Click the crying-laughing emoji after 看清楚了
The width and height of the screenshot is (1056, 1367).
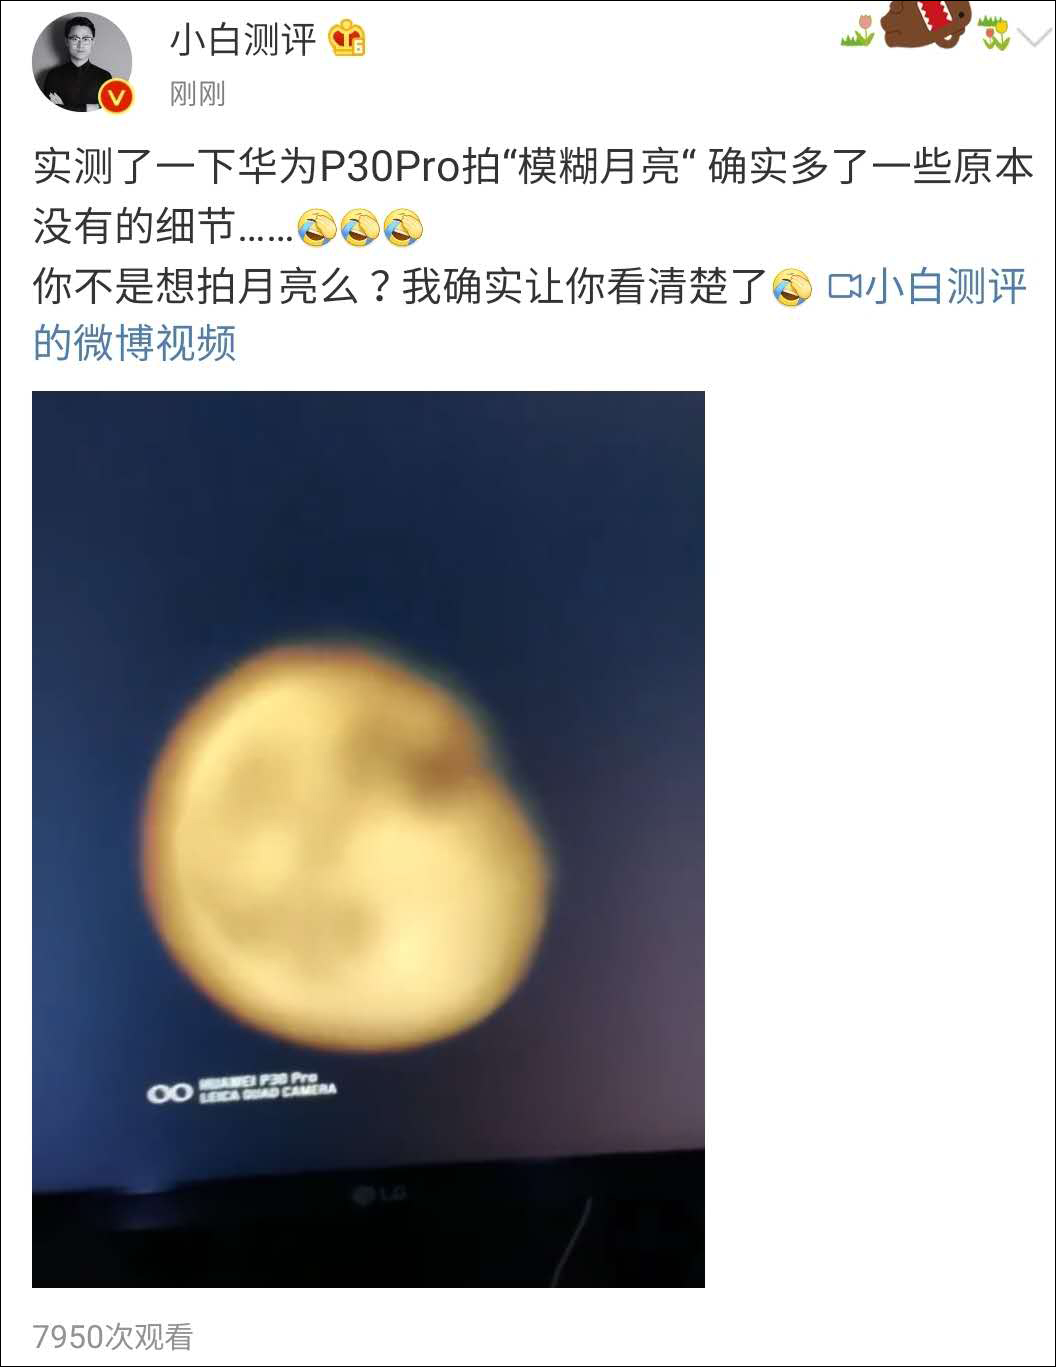pyautogui.click(x=793, y=288)
